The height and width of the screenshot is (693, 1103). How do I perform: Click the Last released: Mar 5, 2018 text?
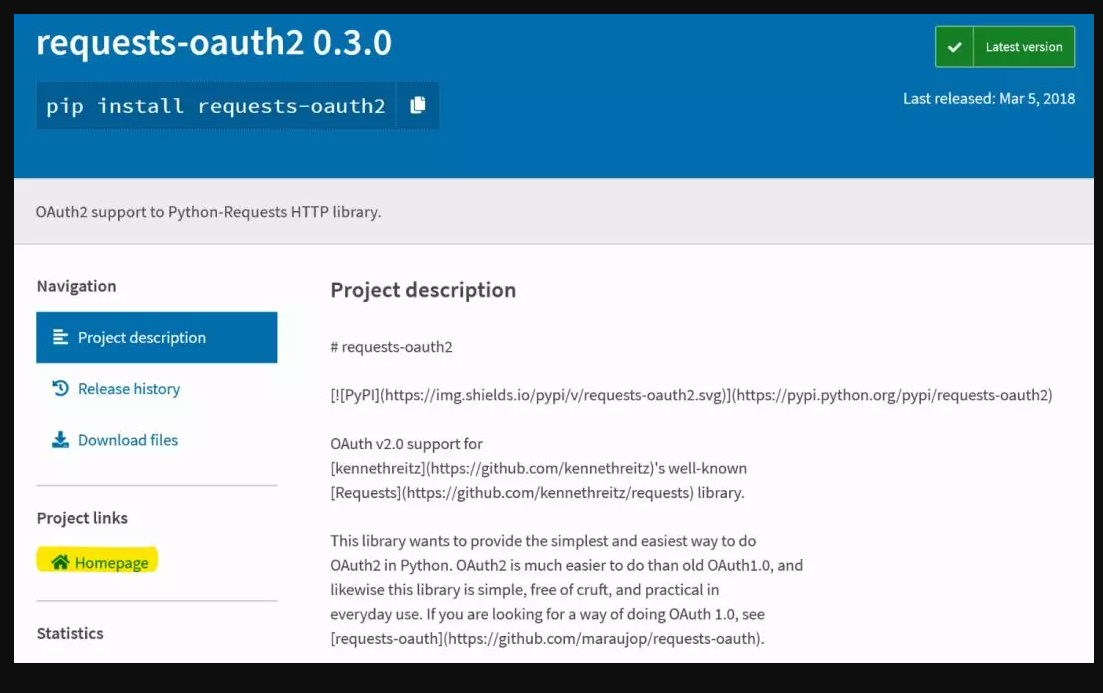(989, 98)
